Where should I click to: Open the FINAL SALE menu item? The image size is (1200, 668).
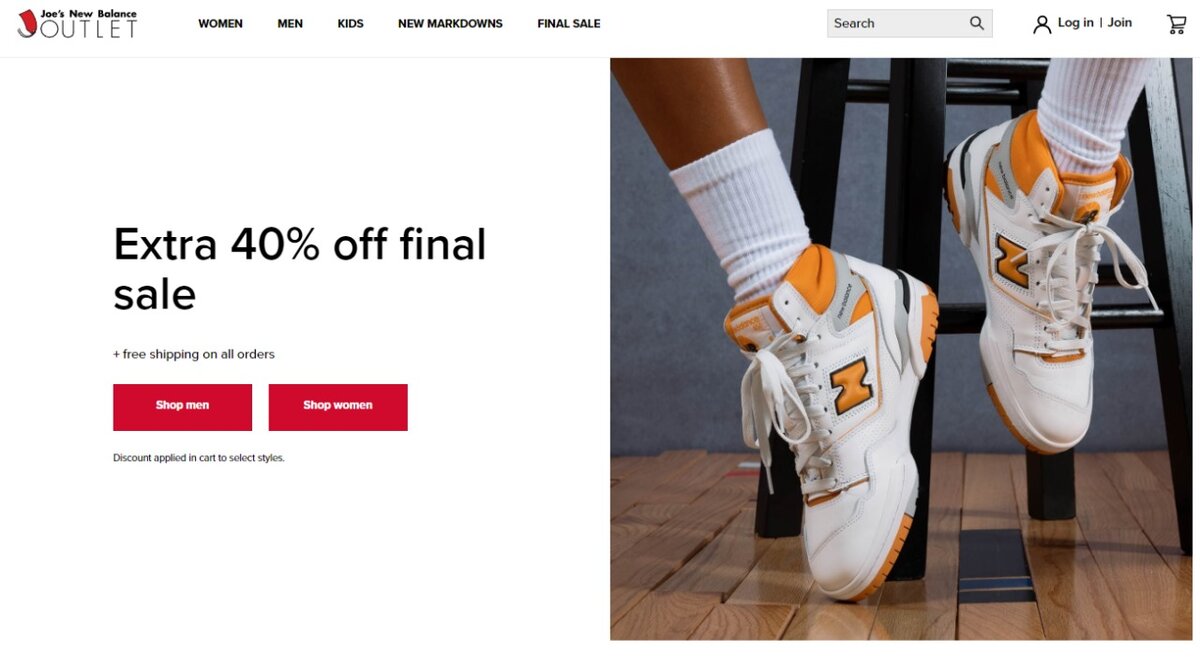click(569, 24)
